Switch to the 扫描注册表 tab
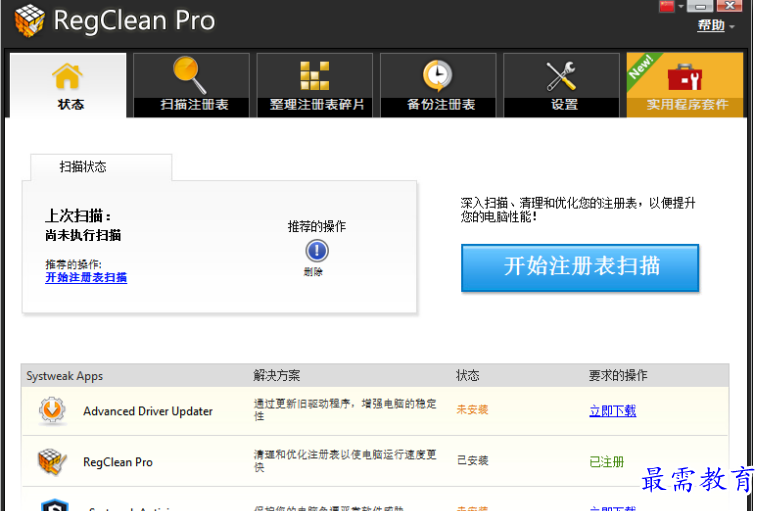This screenshot has width=763, height=511. pos(191,85)
